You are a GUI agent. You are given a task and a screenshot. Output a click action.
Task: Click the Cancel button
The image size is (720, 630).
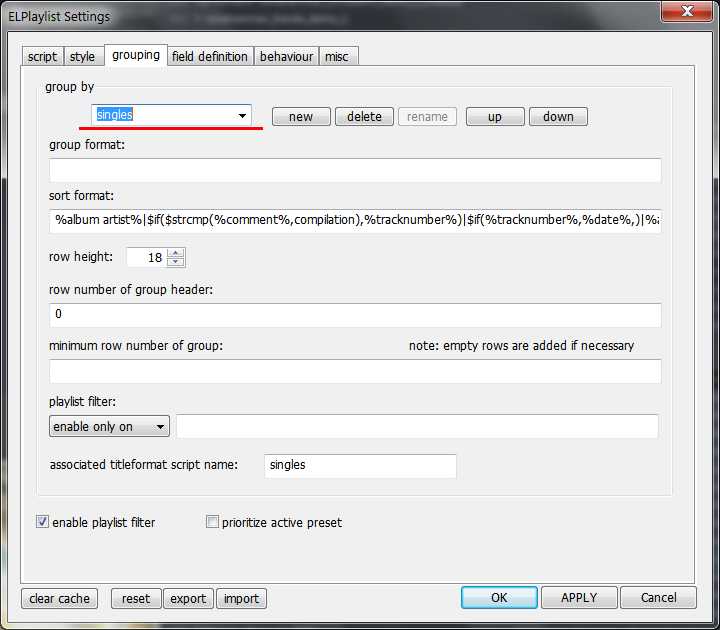click(658, 597)
